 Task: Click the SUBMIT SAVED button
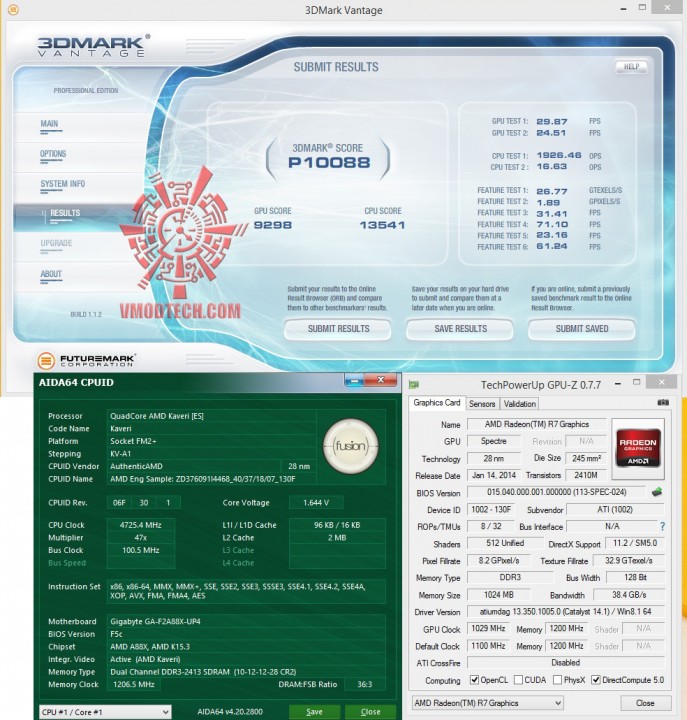582,329
